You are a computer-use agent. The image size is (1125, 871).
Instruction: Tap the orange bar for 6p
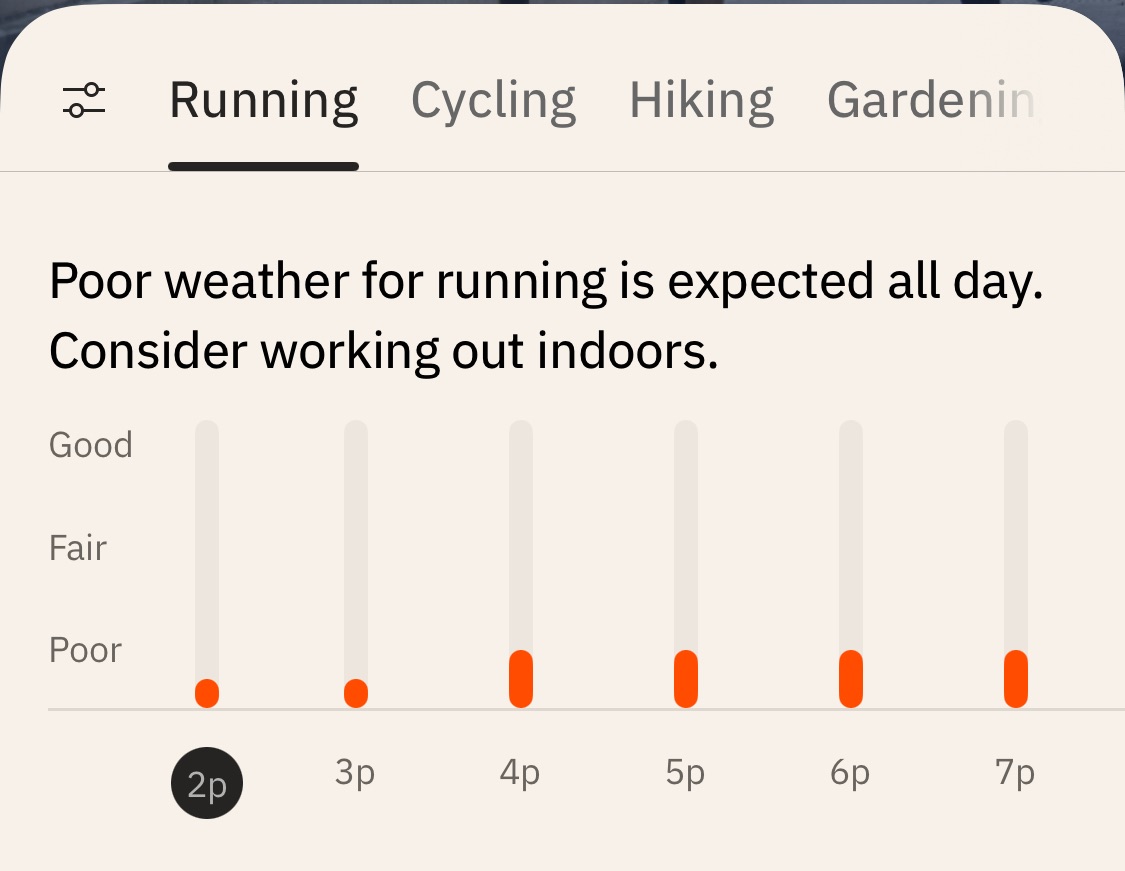851,679
